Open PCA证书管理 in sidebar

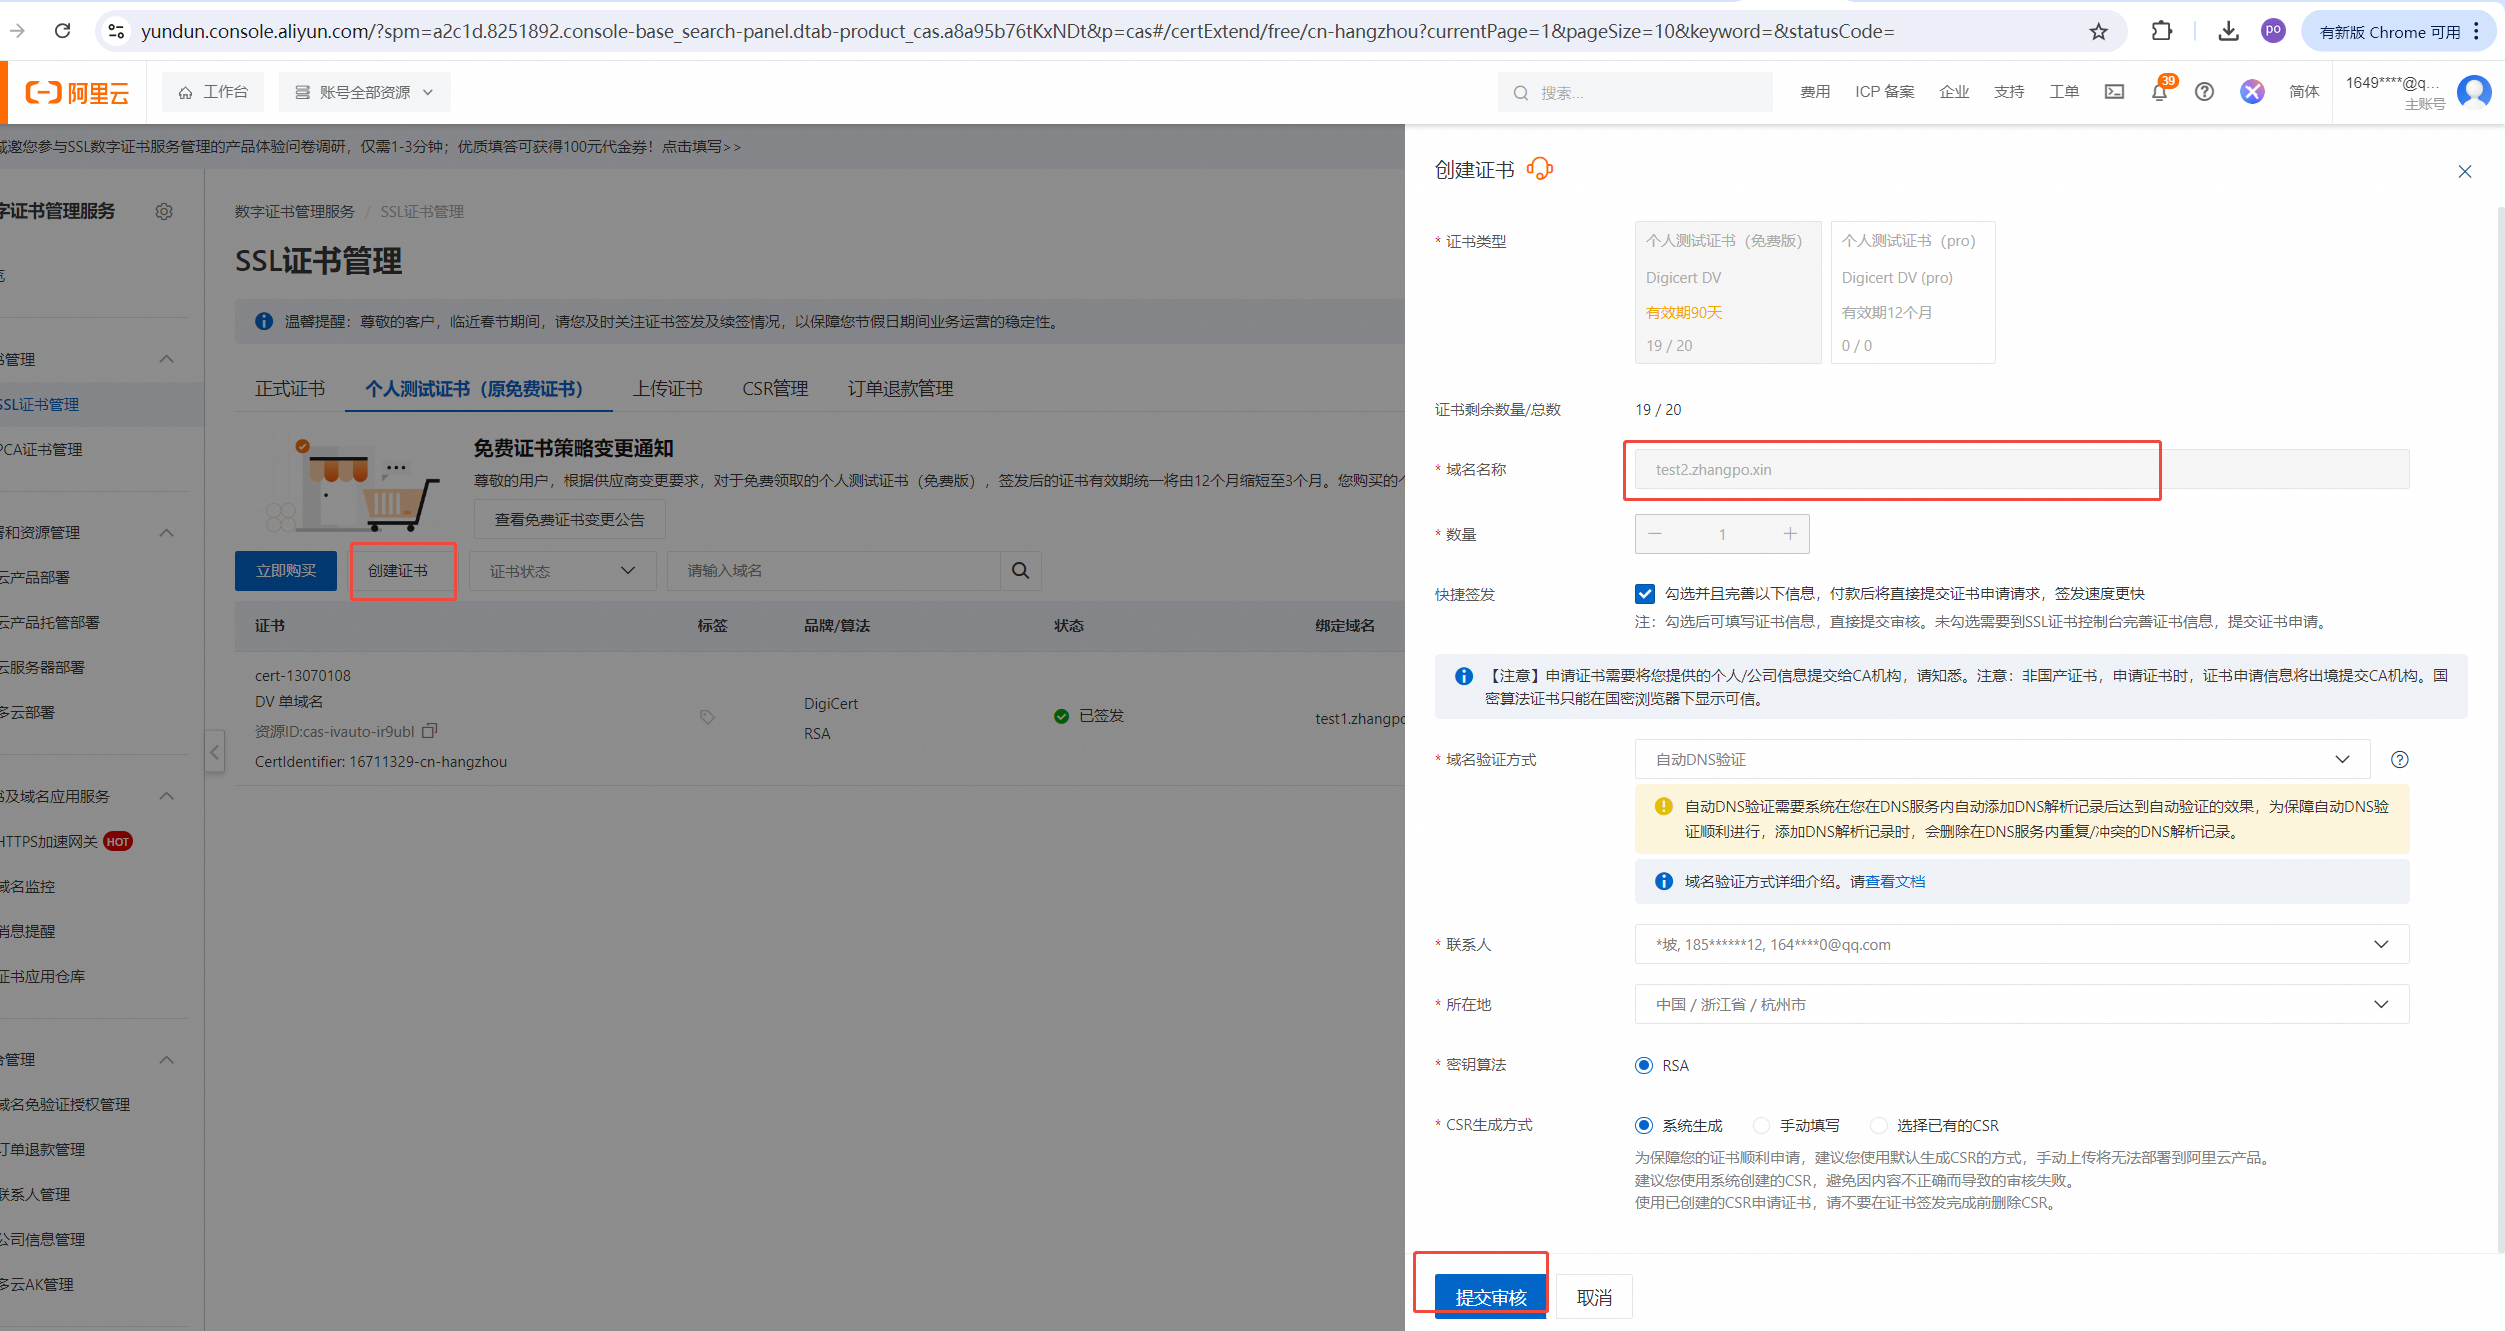pos(42,450)
